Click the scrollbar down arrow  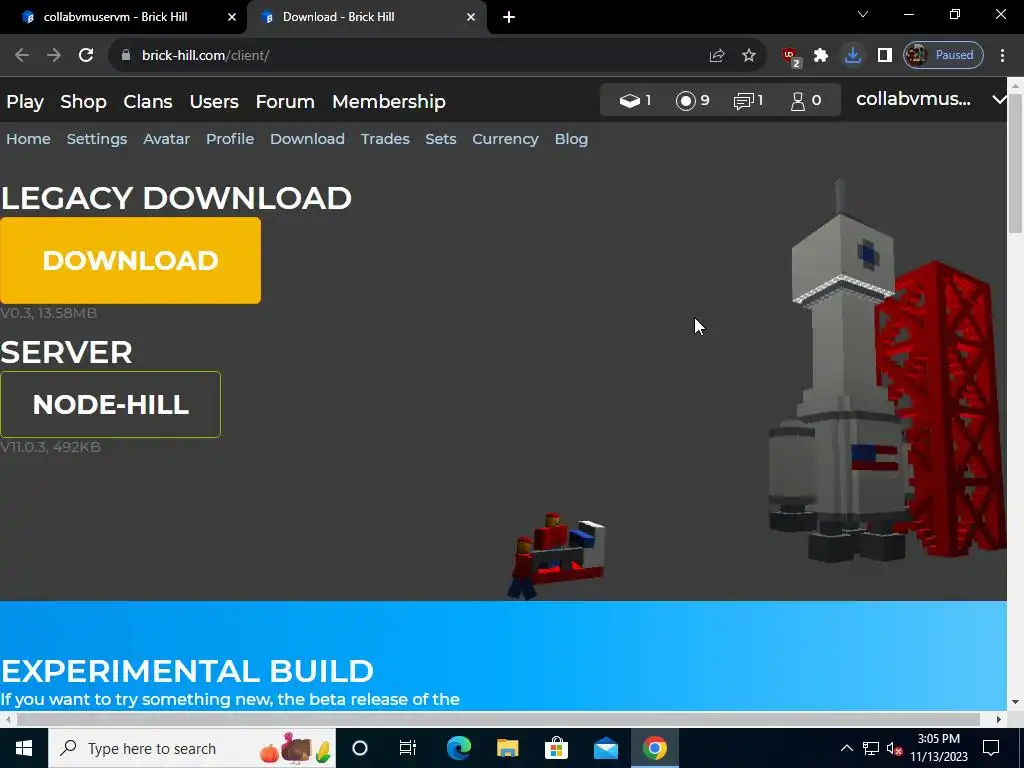pyautogui.click(x=1016, y=703)
